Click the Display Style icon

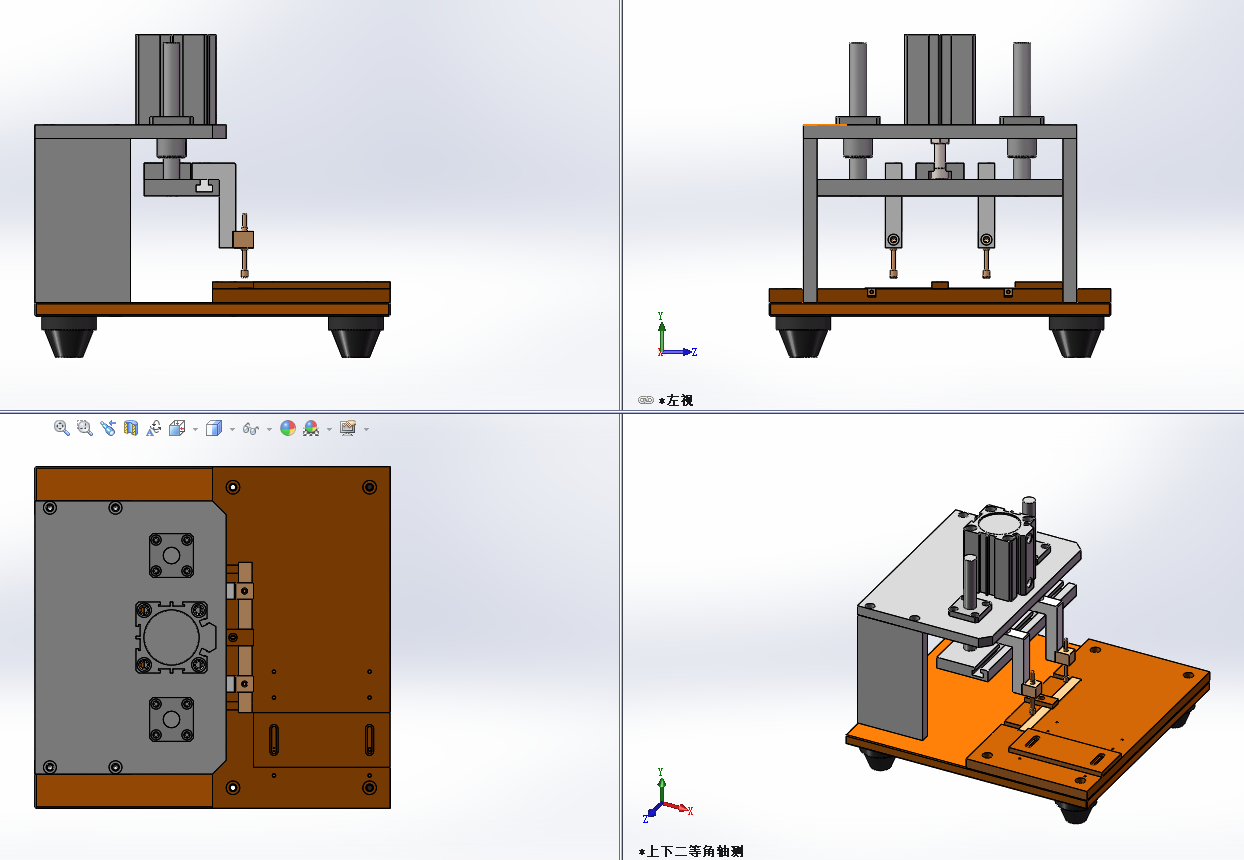214,428
